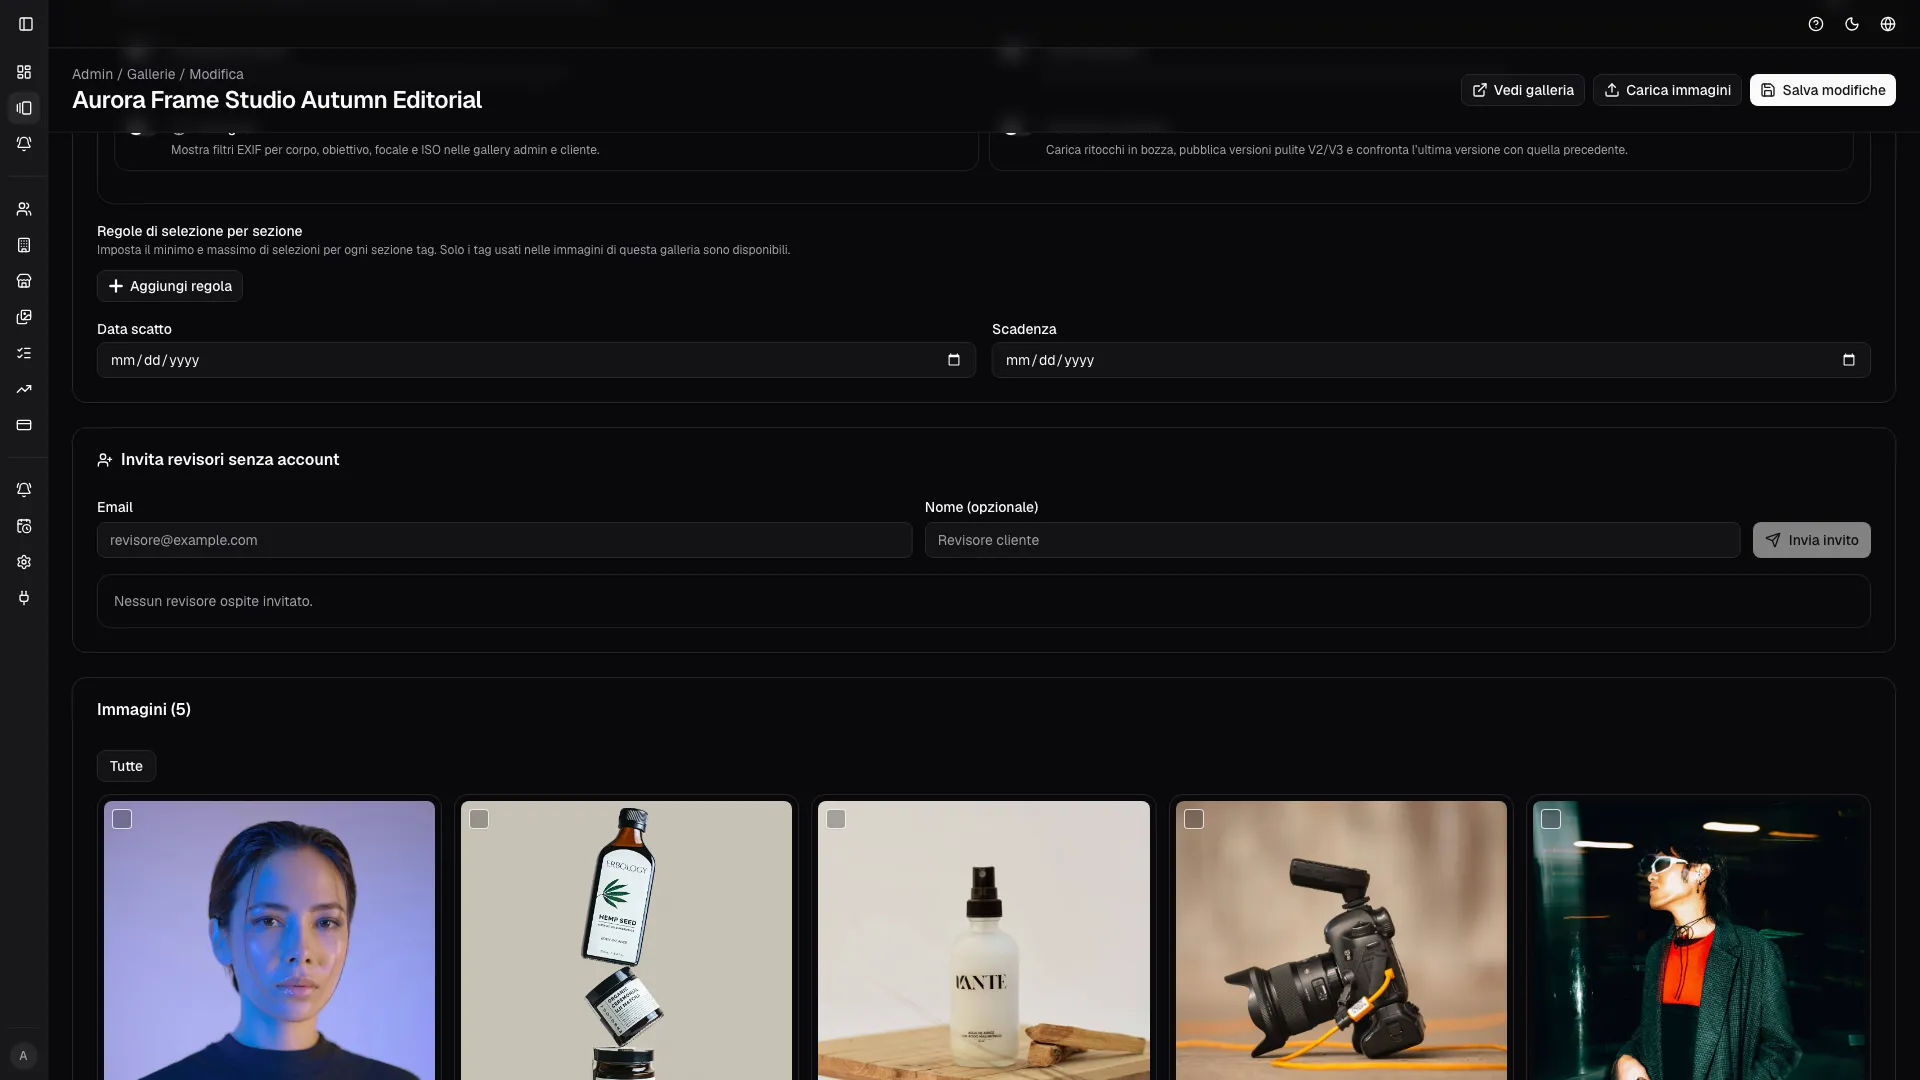
Task: Open the users icon in sidebar
Action: pos(24,209)
